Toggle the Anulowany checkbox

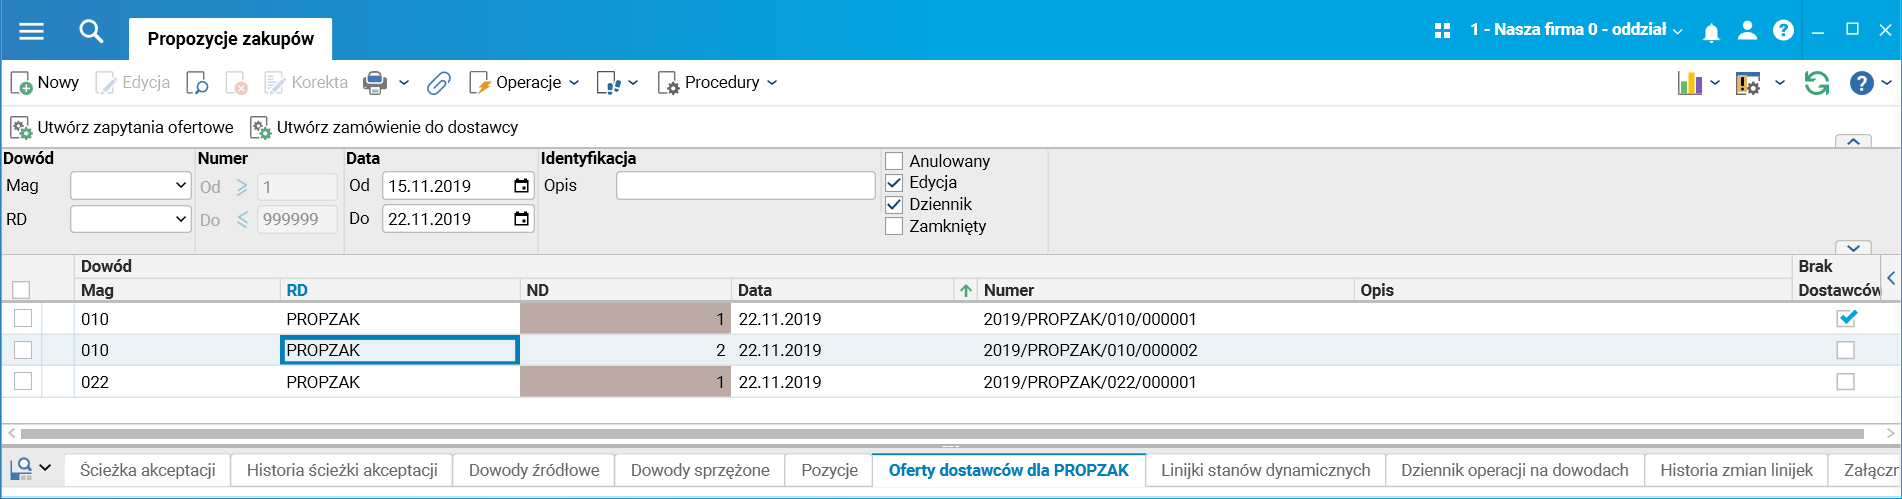894,161
